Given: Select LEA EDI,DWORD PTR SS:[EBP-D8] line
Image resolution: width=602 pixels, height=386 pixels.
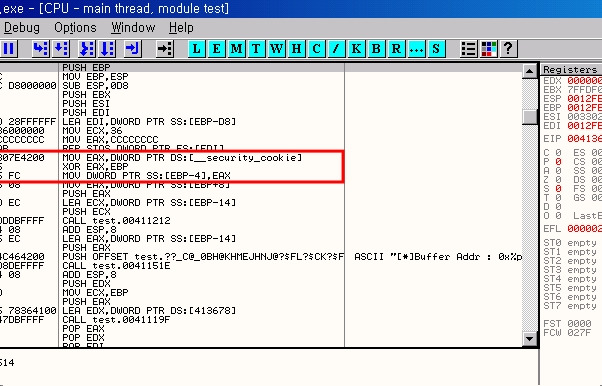Looking at the screenshot, I should [x=149, y=122].
